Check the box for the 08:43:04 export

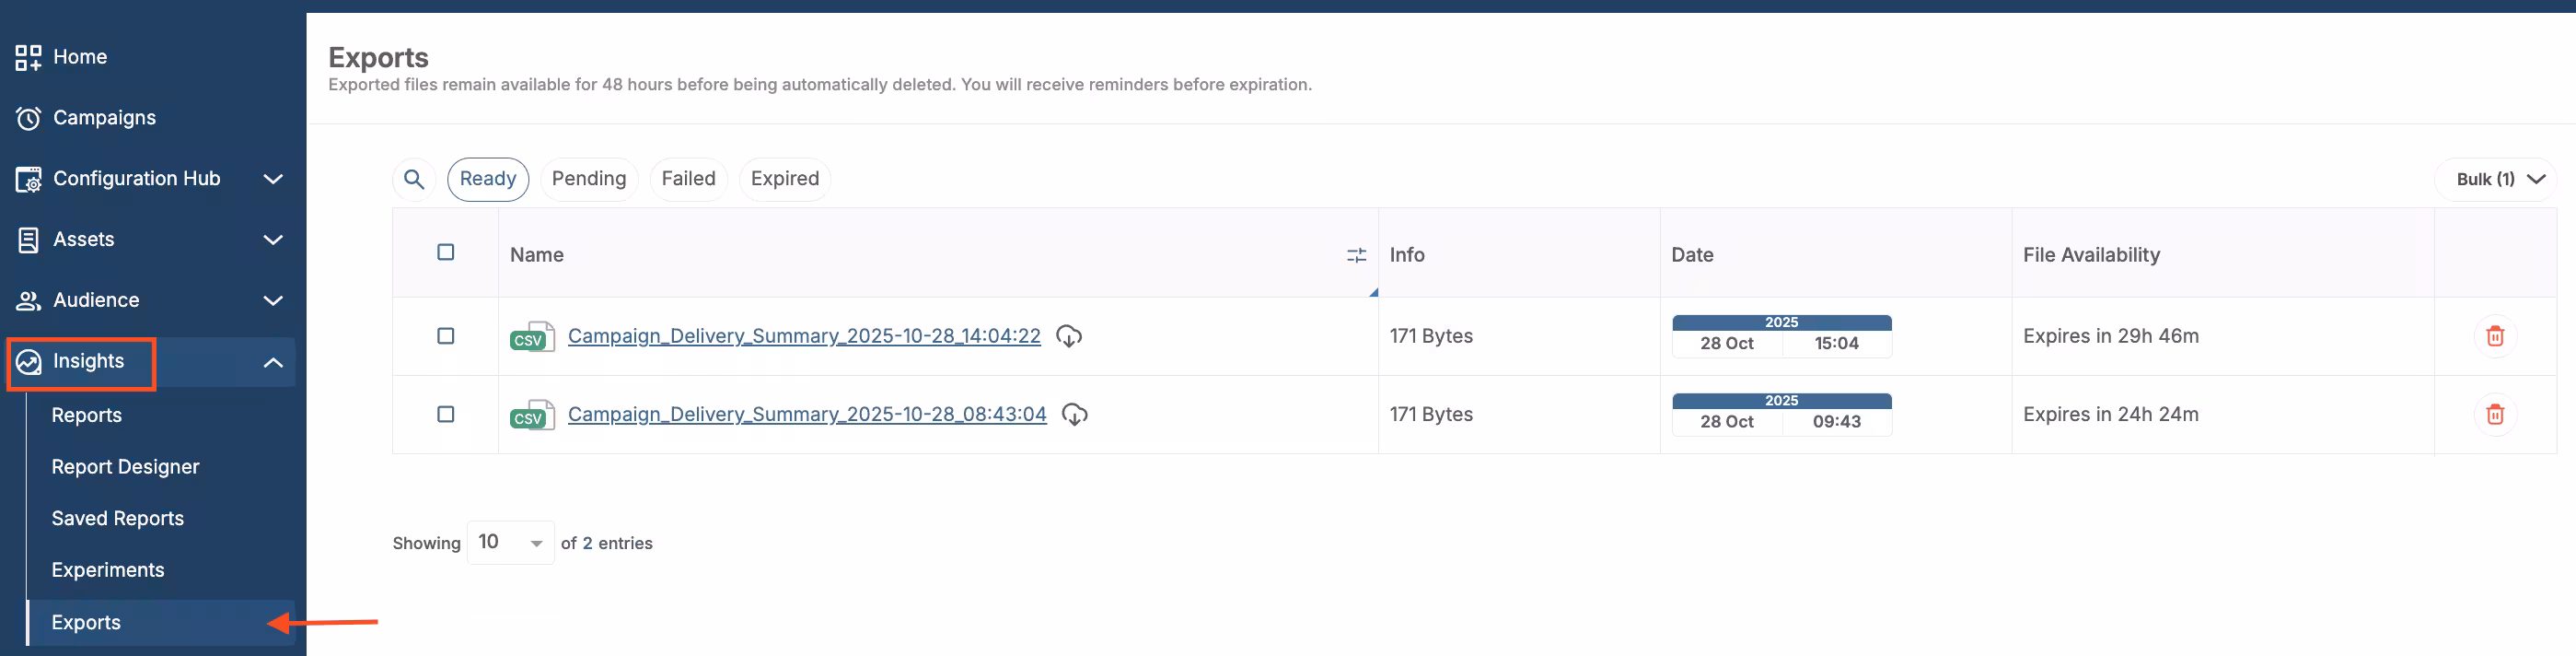(446, 414)
